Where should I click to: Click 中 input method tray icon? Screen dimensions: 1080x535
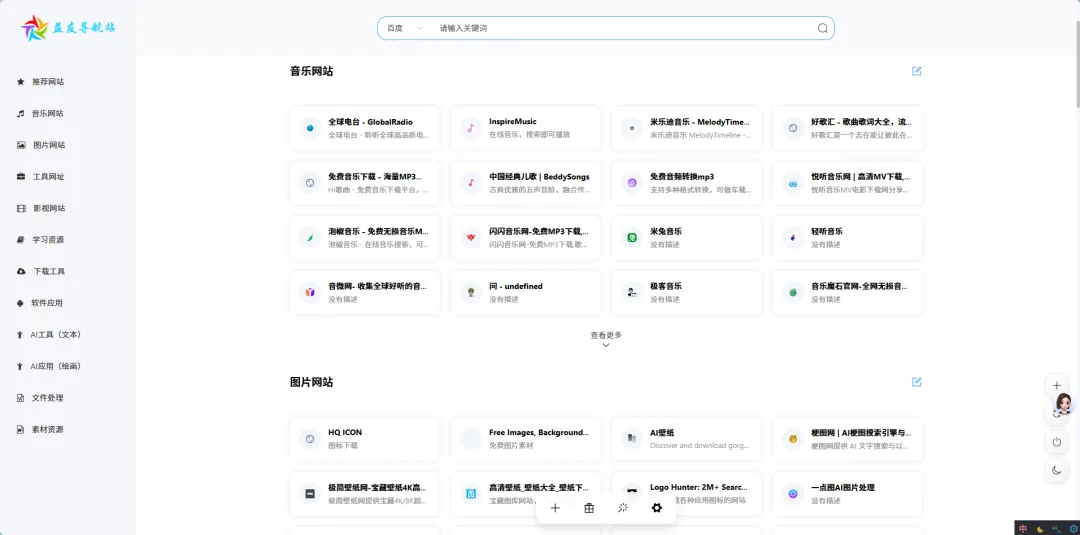[1023, 529]
